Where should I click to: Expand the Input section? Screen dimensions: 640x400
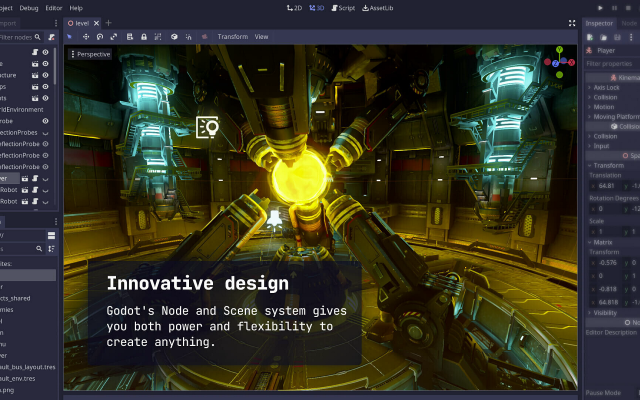point(599,146)
